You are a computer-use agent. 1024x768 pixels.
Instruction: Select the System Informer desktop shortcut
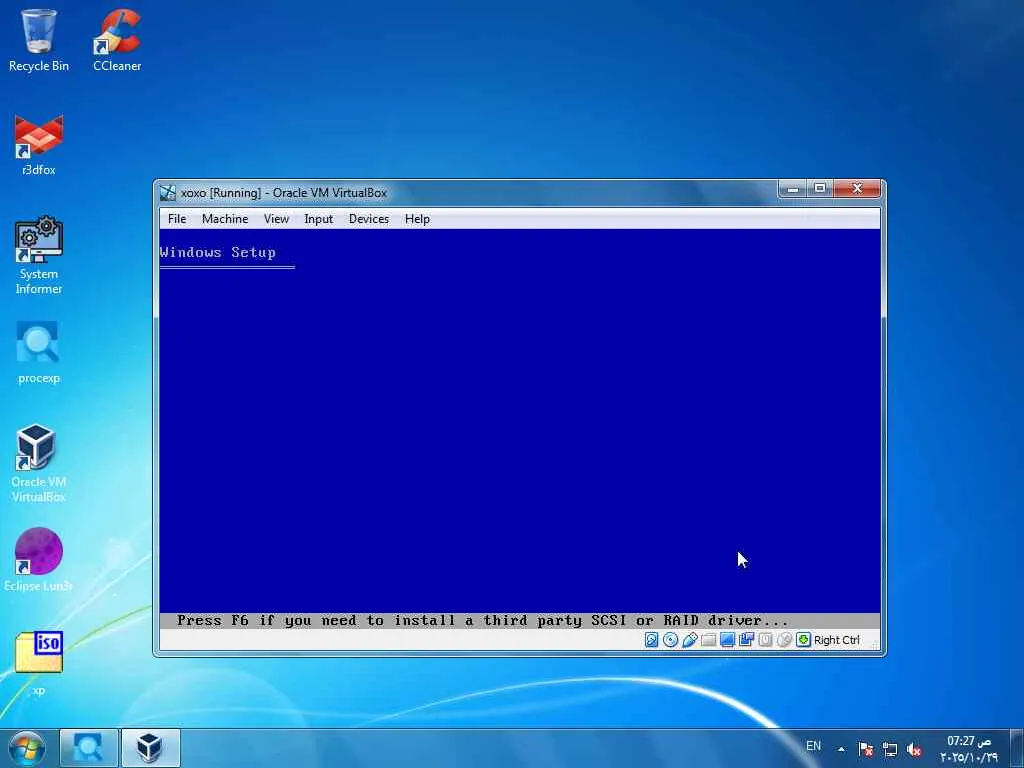point(39,255)
